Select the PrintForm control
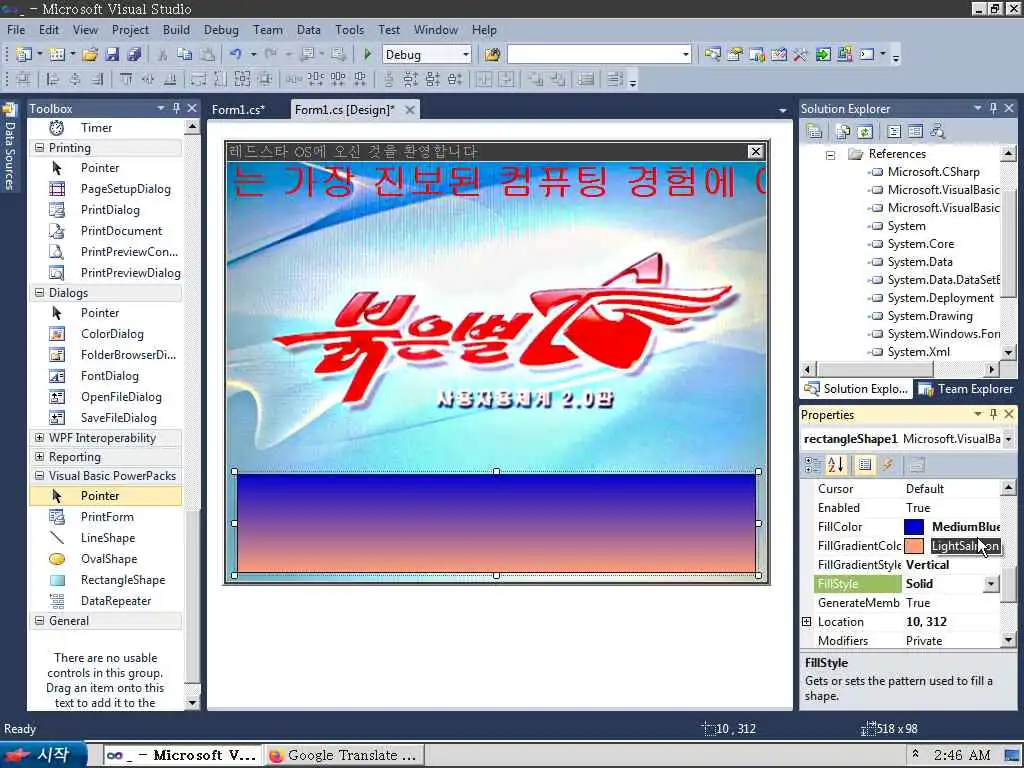This screenshot has height=768, width=1024. pos(107,517)
